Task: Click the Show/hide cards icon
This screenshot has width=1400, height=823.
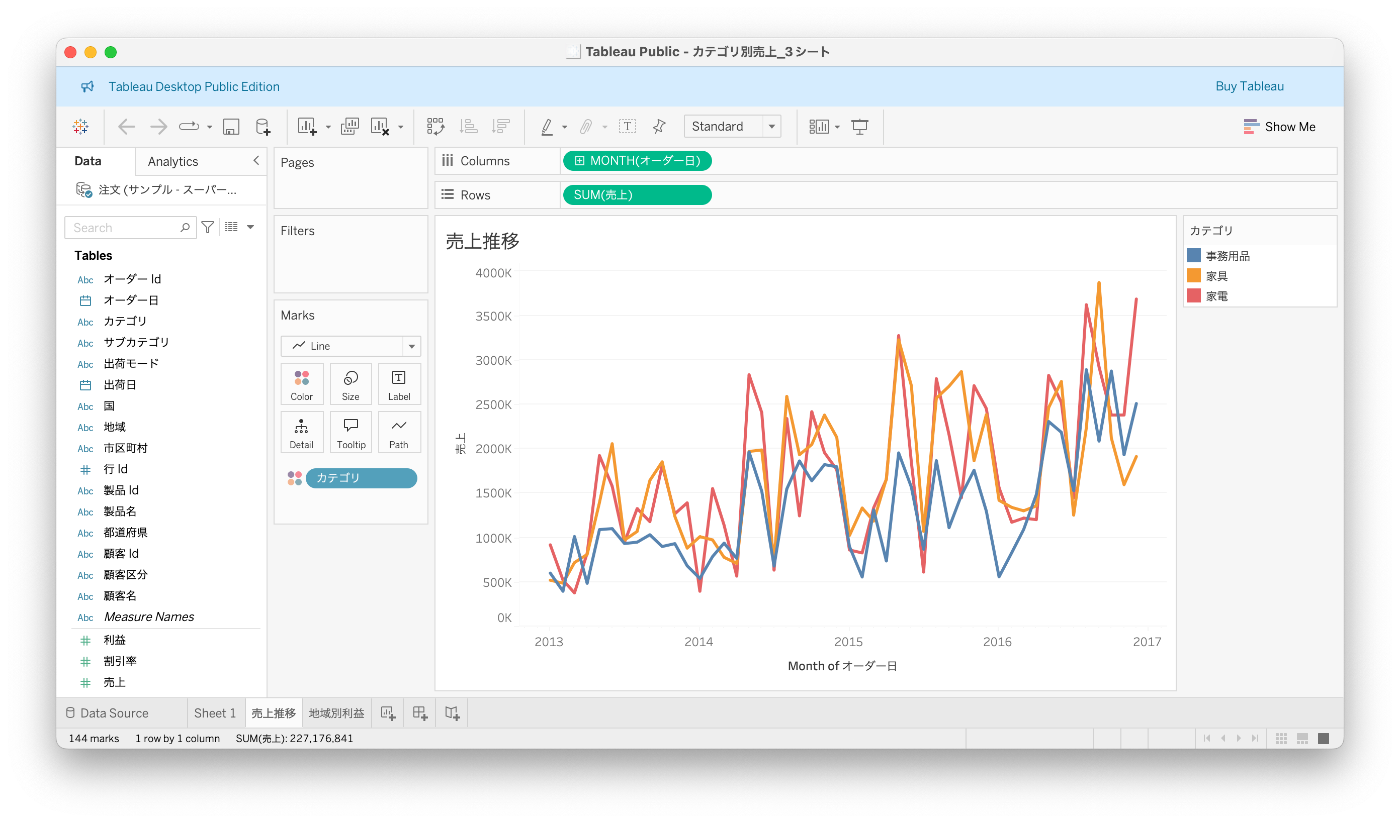Action: pyautogui.click(x=819, y=127)
